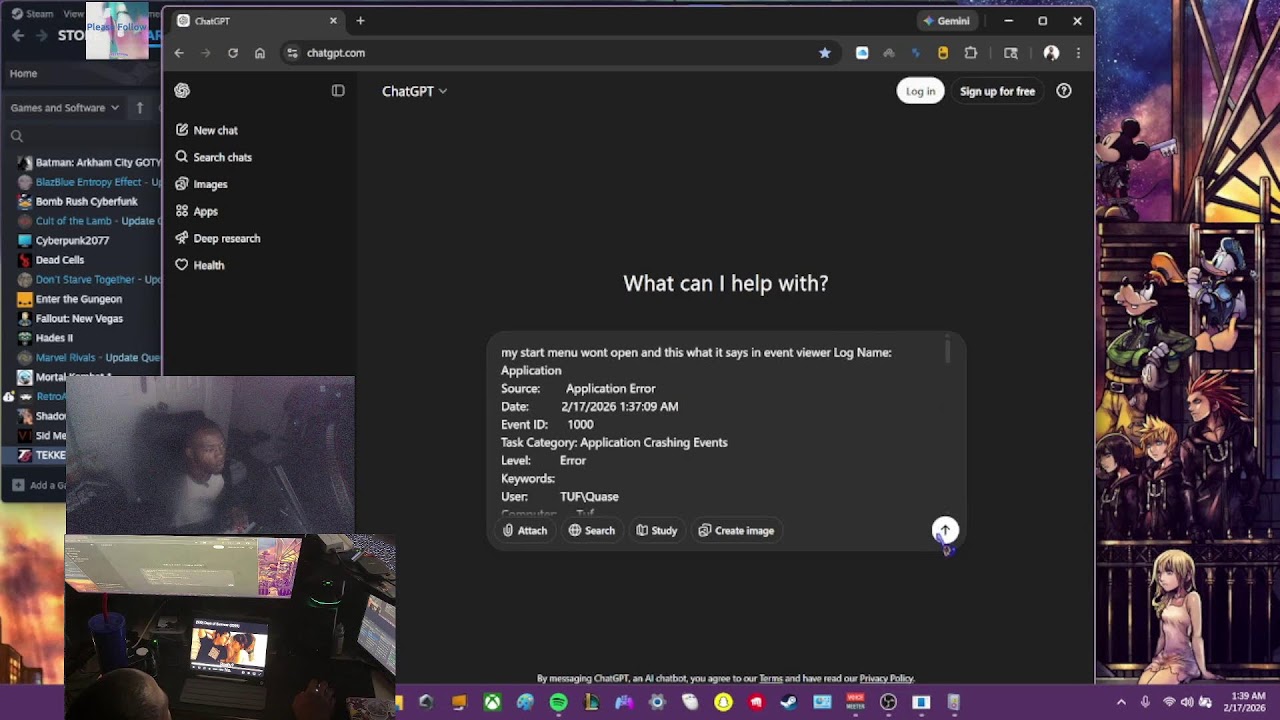1280x720 pixels.
Task: Go to the Chrome home page
Action: click(260, 53)
